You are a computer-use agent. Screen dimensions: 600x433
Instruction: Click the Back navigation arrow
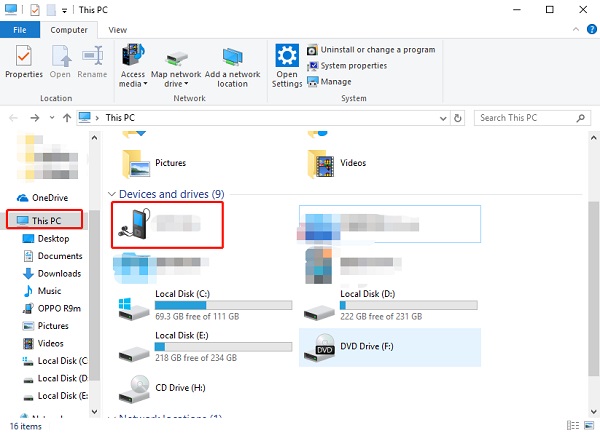click(x=13, y=118)
